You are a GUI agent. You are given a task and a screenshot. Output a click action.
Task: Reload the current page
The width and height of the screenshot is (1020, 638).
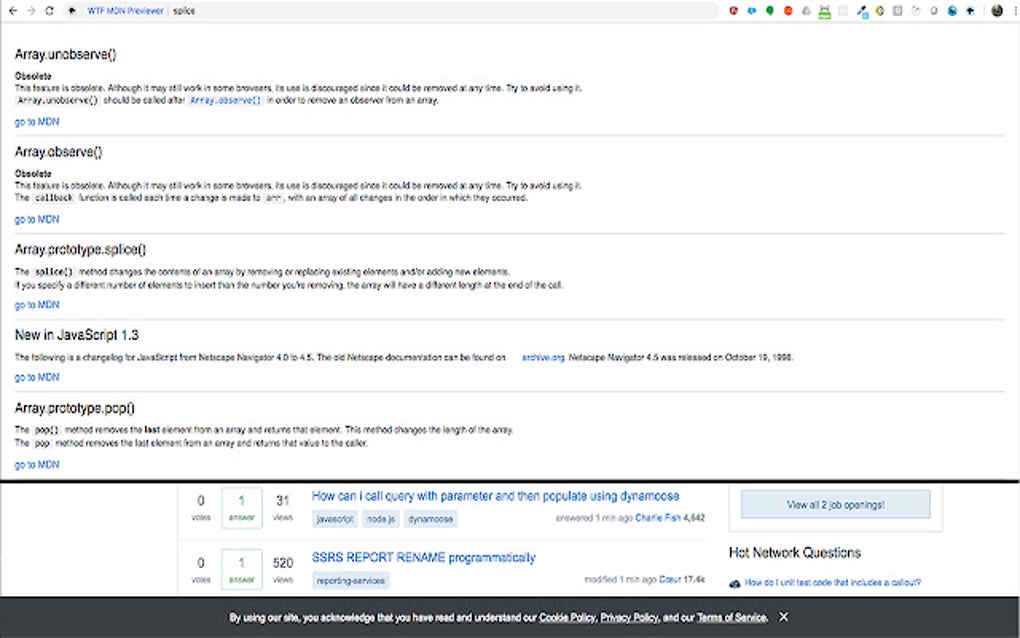tap(50, 11)
